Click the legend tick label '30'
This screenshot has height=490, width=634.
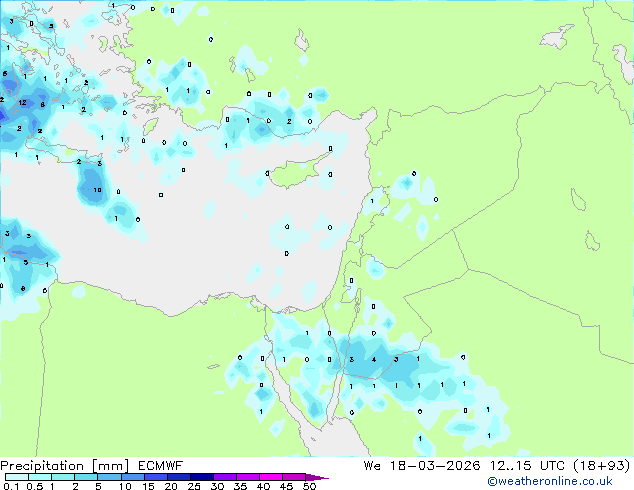[217, 486]
